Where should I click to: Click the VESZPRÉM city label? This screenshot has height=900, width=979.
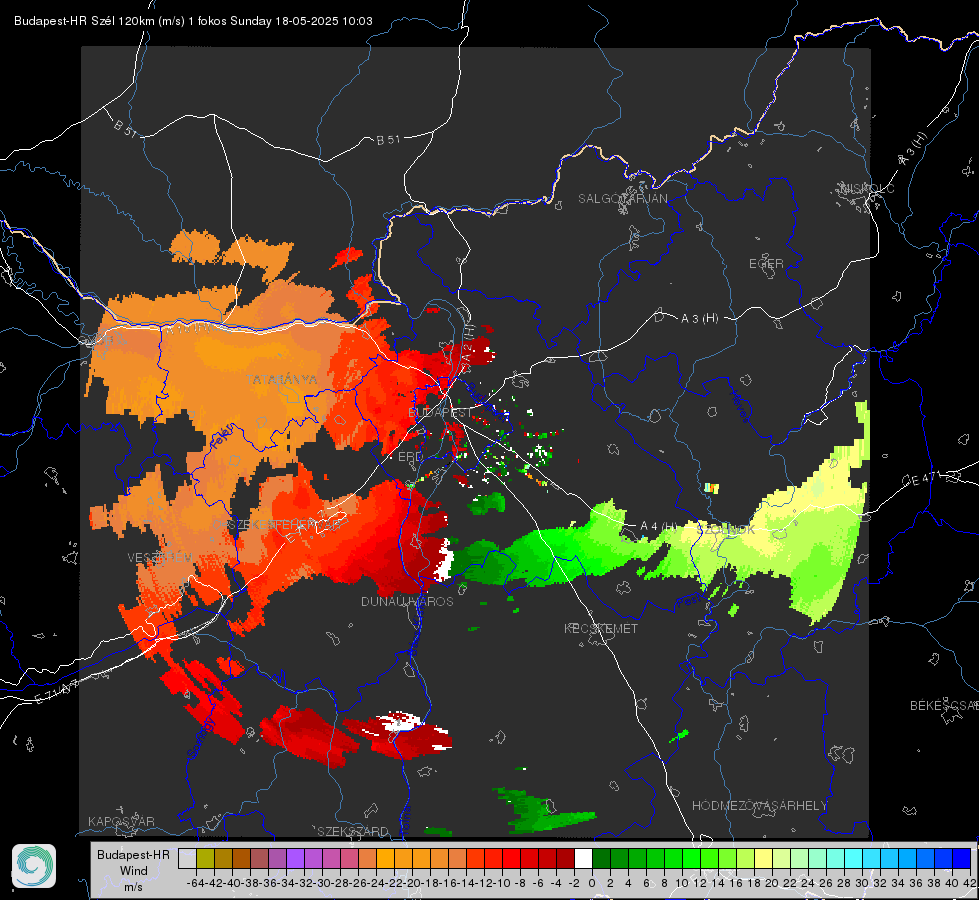pos(160,557)
